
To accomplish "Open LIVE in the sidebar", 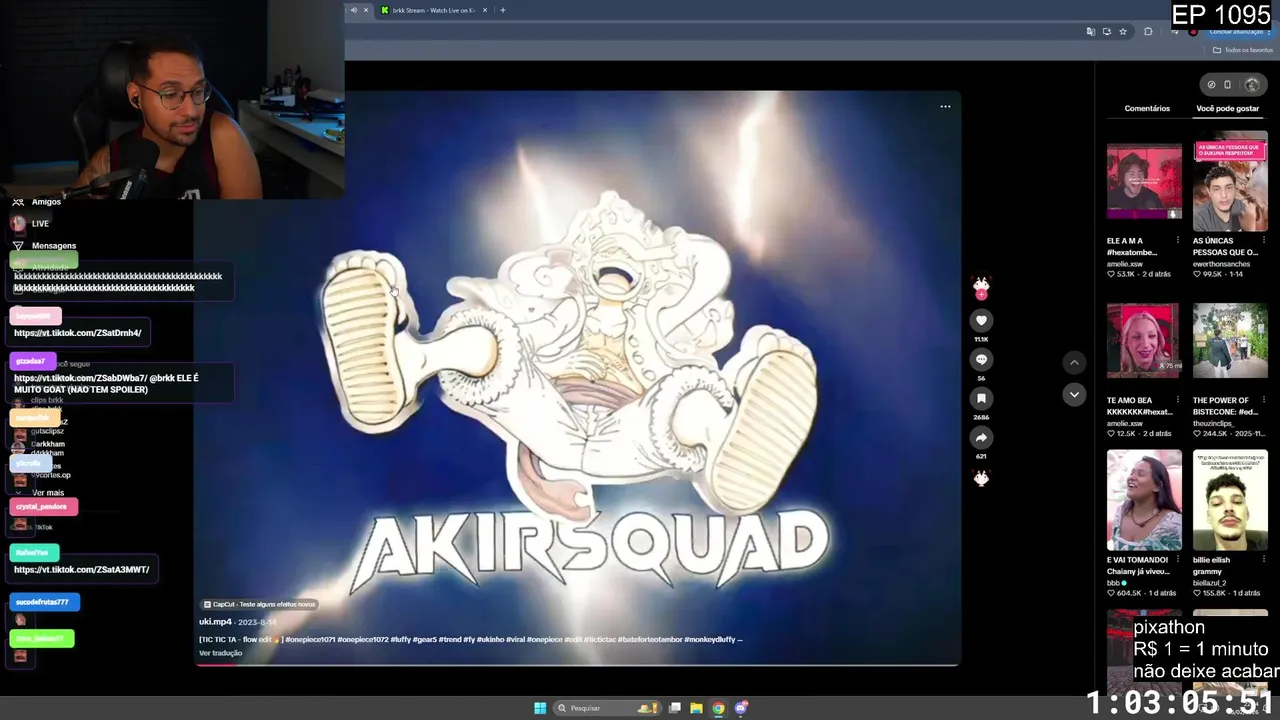I will (x=40, y=224).
